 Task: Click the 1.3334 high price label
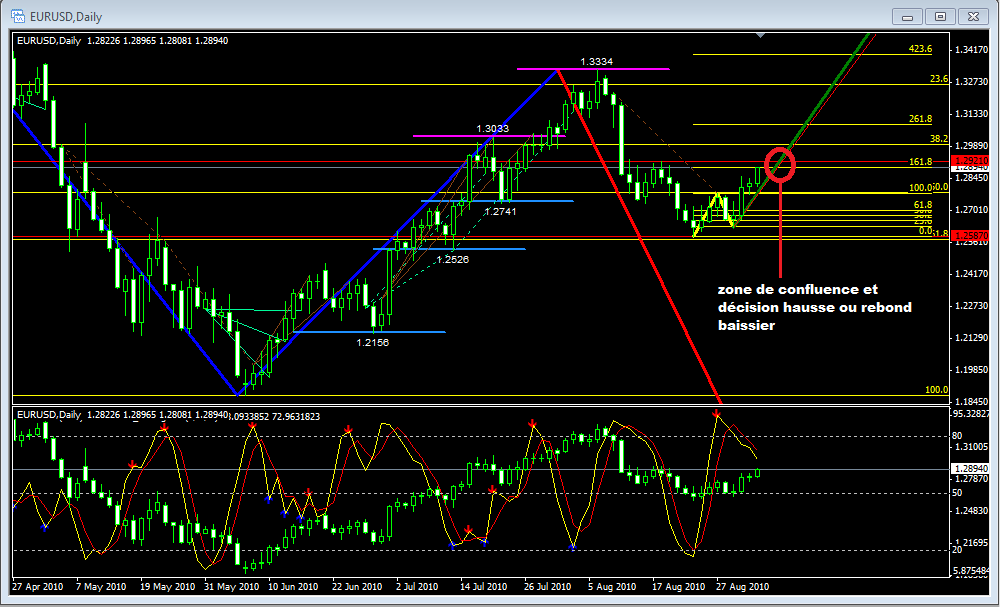point(598,61)
